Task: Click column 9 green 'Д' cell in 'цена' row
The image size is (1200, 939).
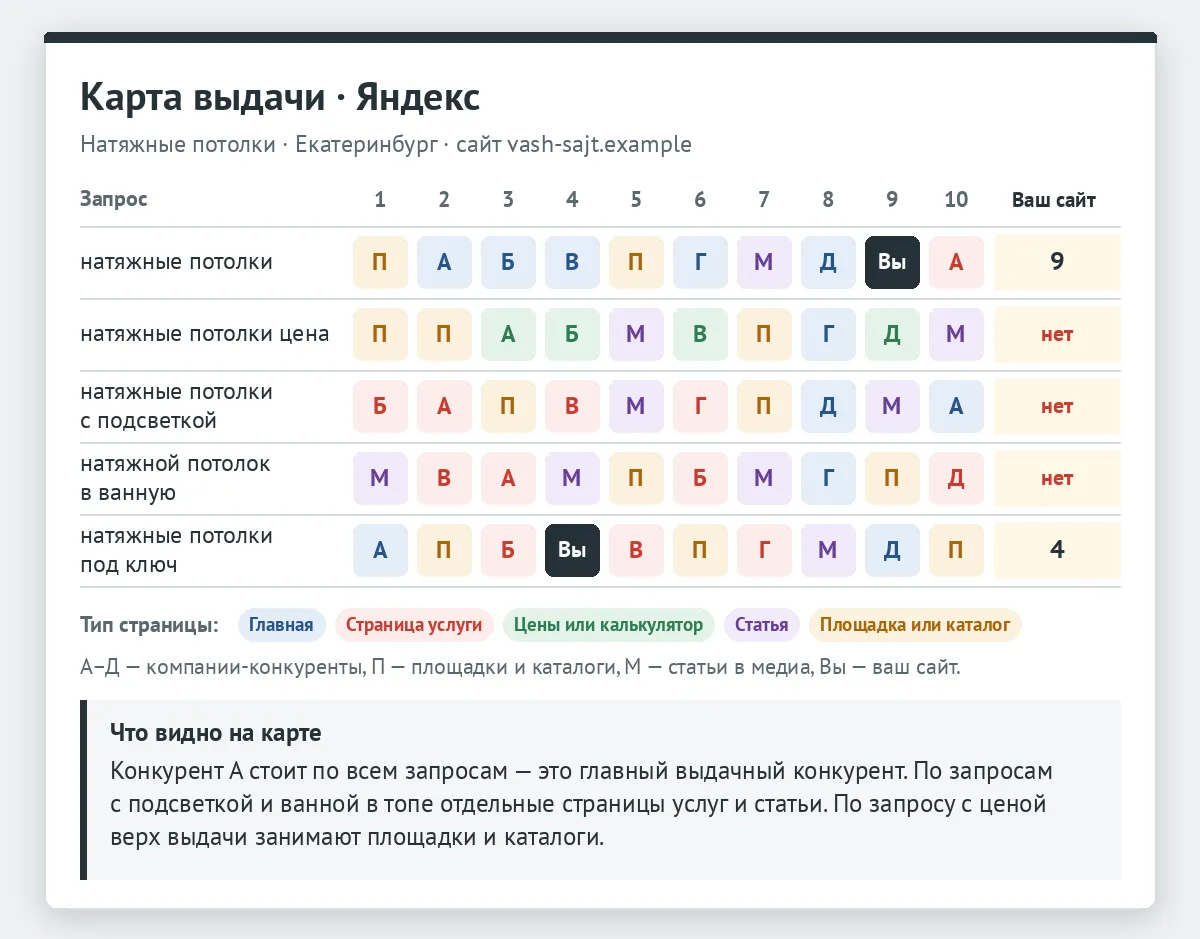Action: [x=892, y=335]
